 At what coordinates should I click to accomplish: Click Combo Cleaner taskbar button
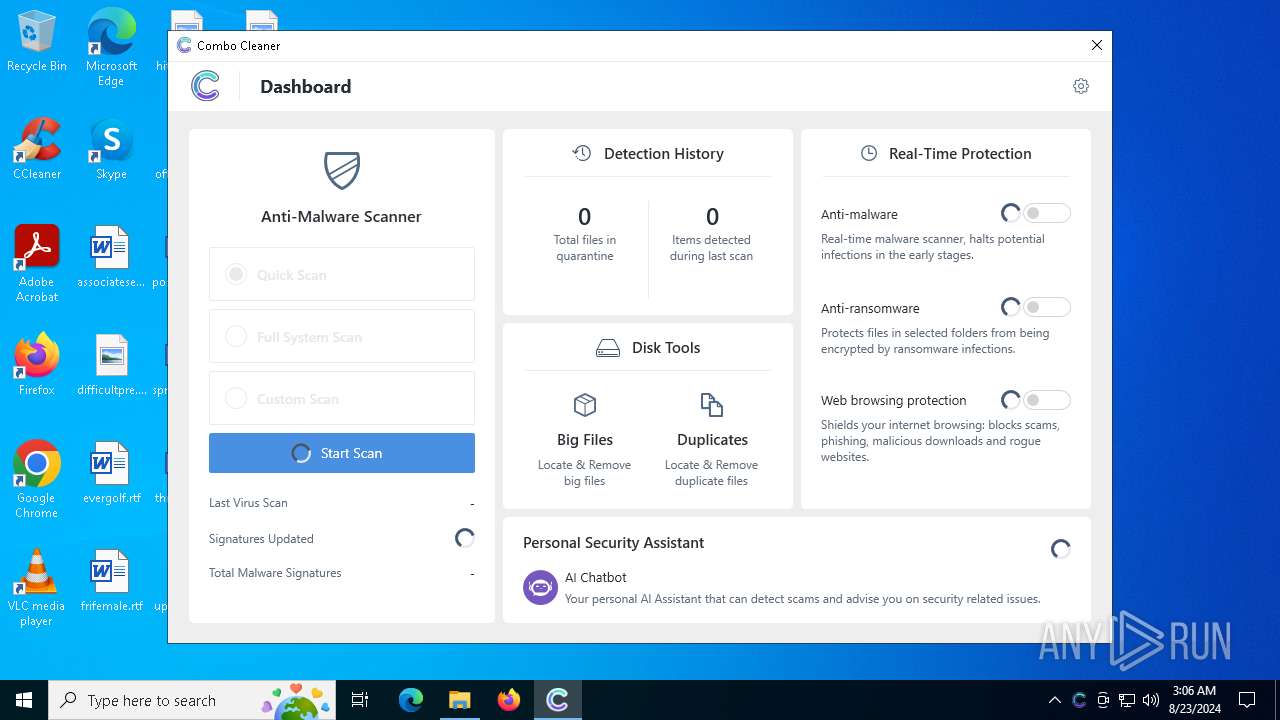point(558,700)
